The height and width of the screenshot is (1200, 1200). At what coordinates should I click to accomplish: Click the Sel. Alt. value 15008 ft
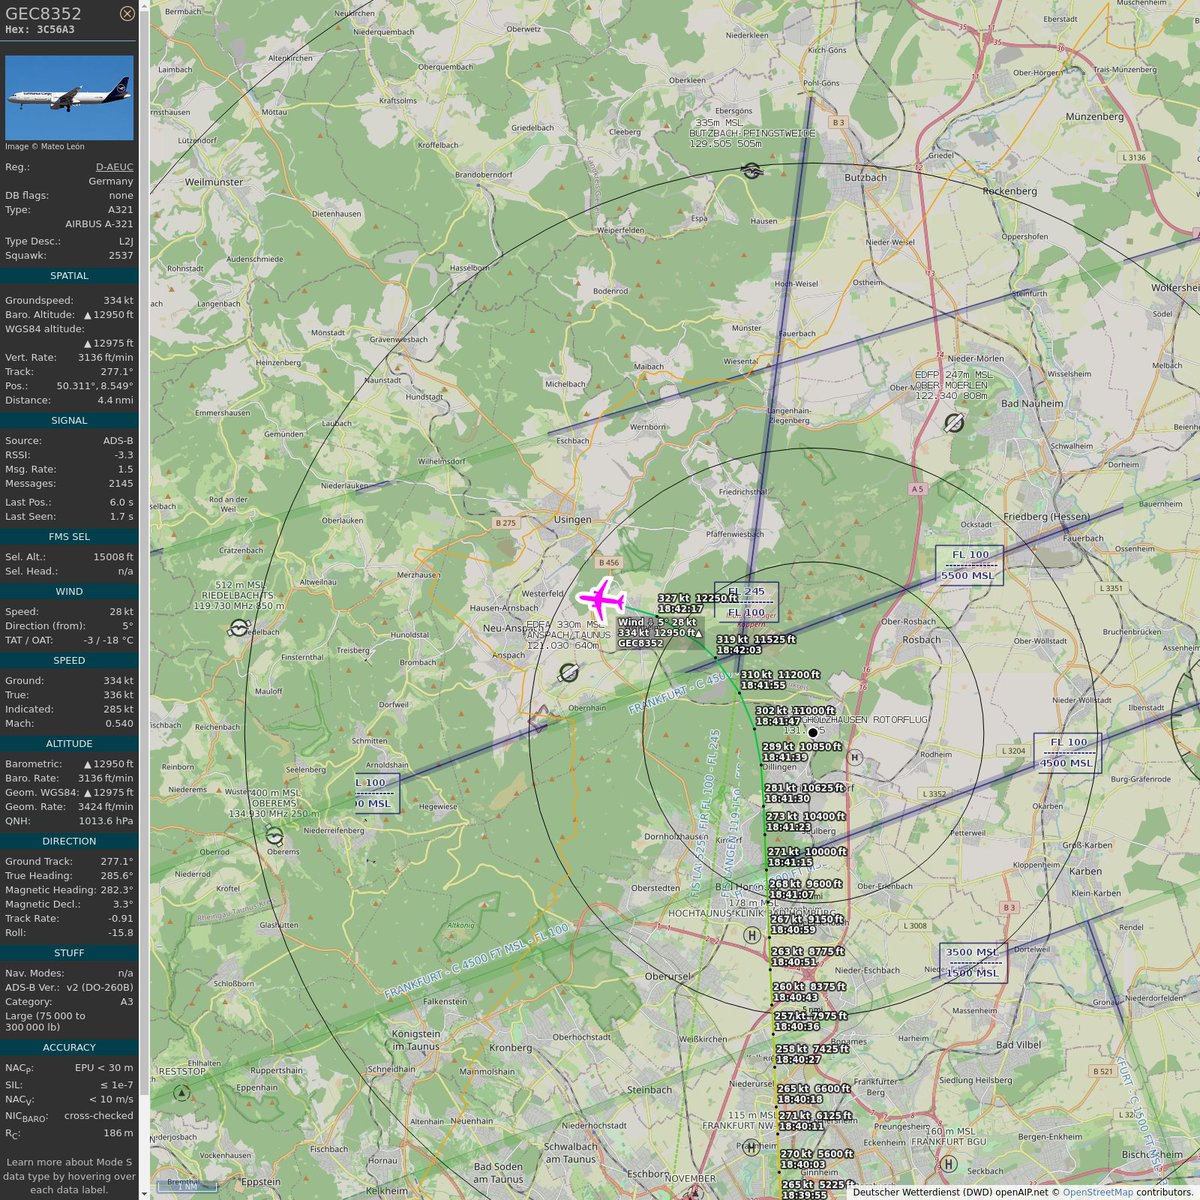click(113, 557)
